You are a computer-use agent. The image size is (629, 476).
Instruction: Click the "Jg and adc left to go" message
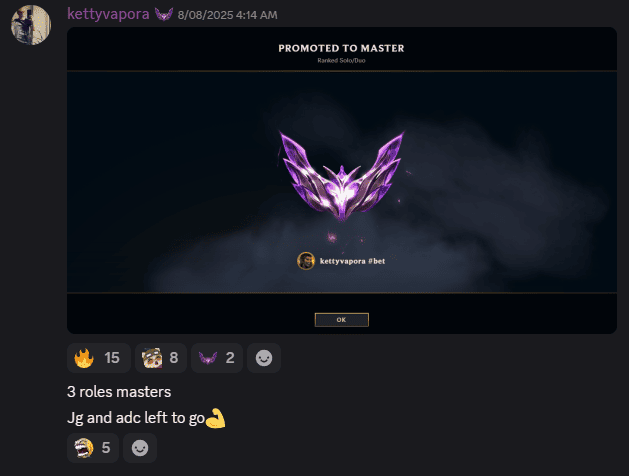(x=136, y=418)
